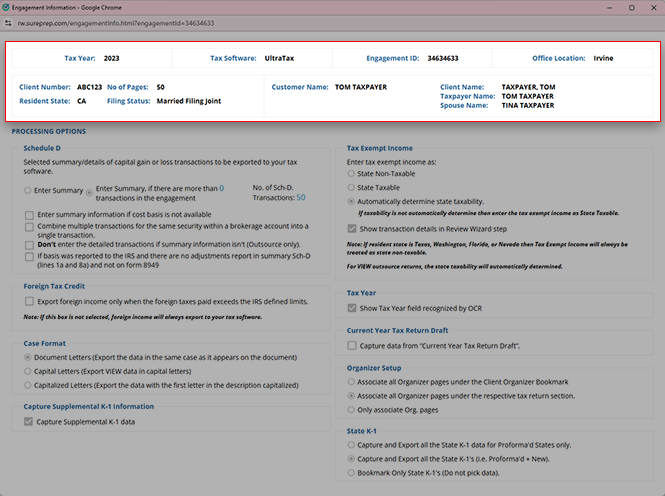Click the engagement URL in the address bar
Image resolution: width=665 pixels, height=496 pixels.
116,23
